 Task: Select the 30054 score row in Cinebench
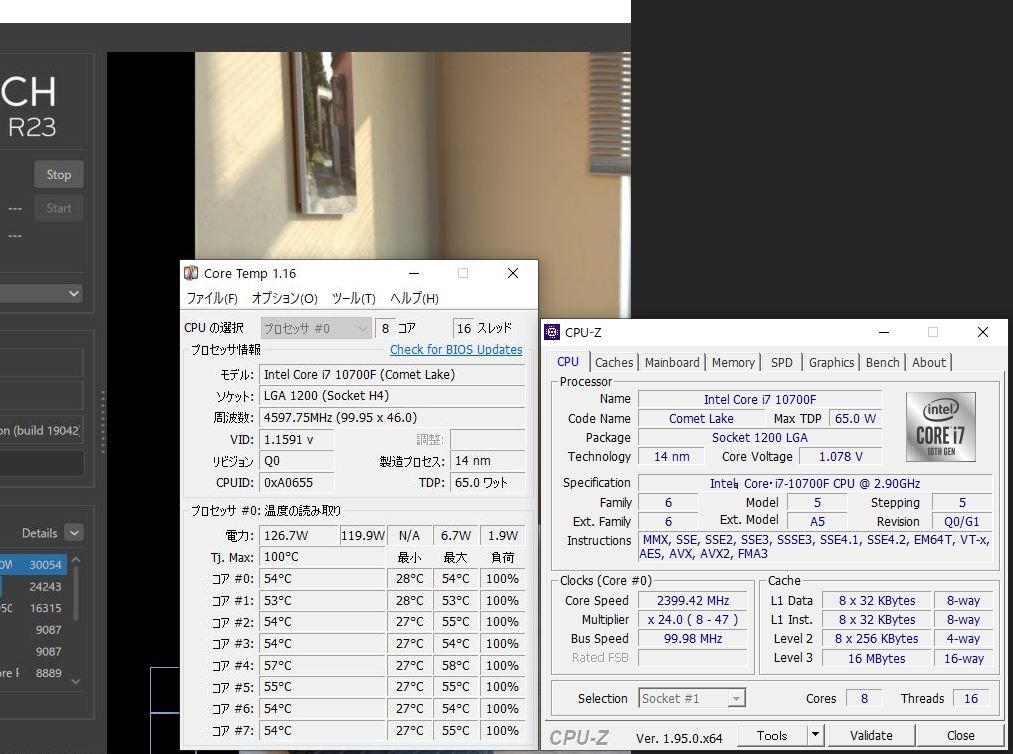tap(32, 565)
